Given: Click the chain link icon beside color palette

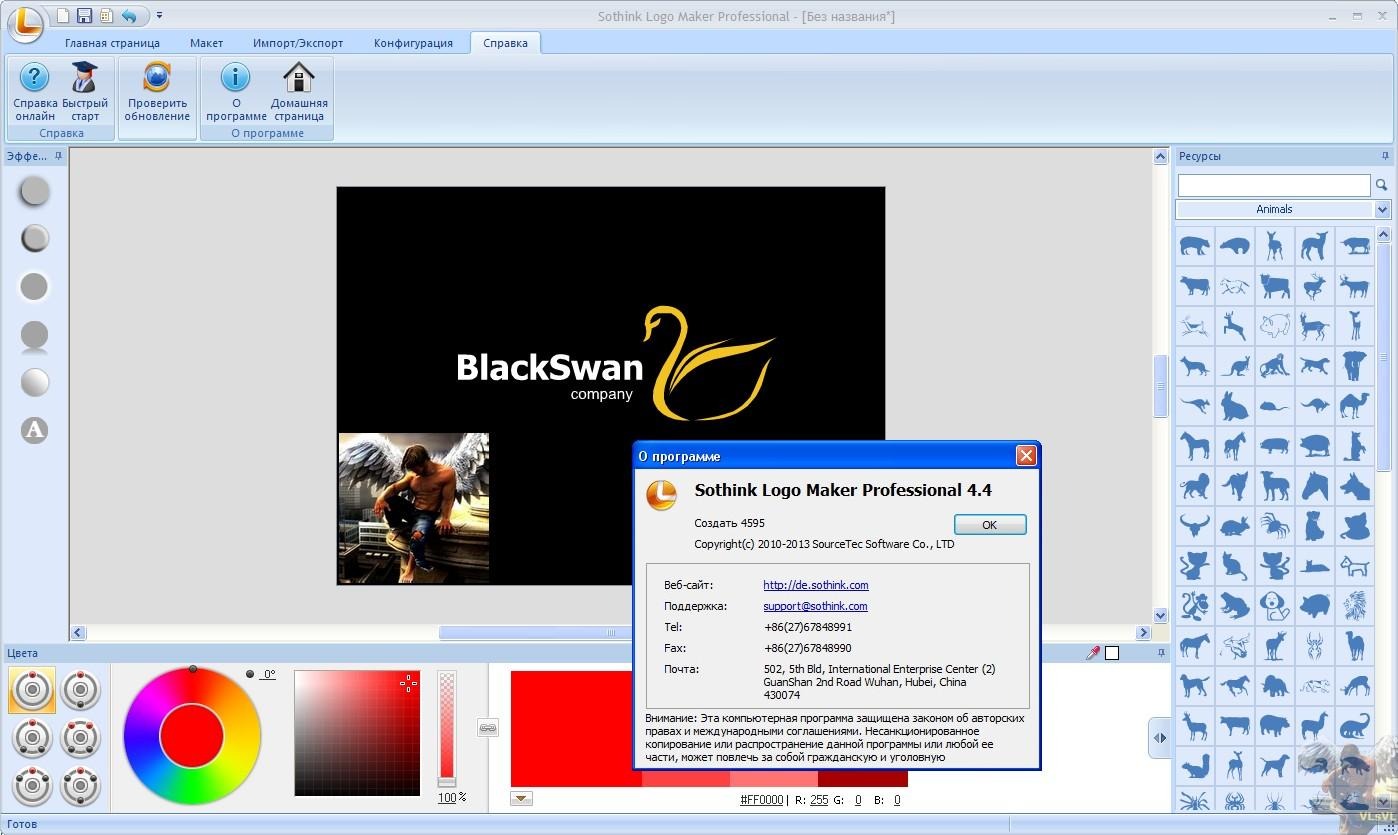Looking at the screenshot, I should point(488,729).
